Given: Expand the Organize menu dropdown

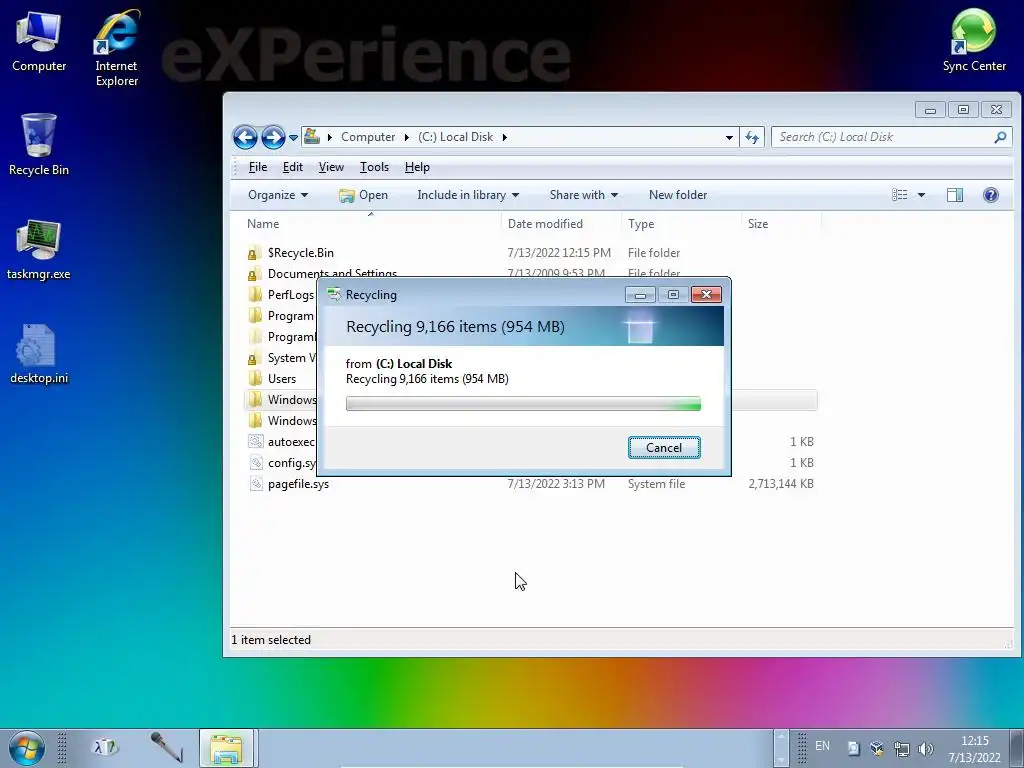Looking at the screenshot, I should click(304, 195).
